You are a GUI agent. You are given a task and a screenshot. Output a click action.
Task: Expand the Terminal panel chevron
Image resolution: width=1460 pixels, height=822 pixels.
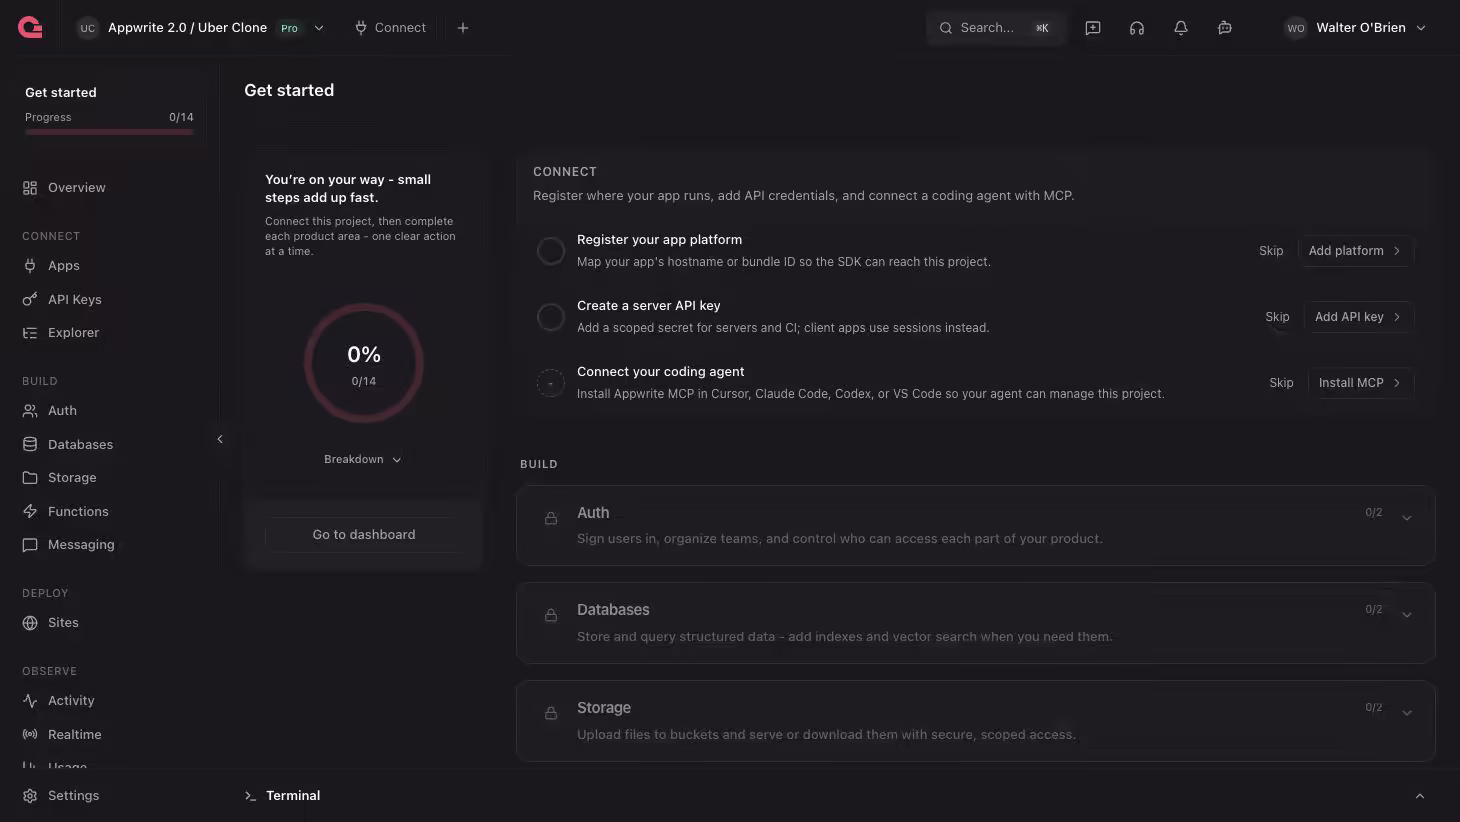[x=1420, y=796]
